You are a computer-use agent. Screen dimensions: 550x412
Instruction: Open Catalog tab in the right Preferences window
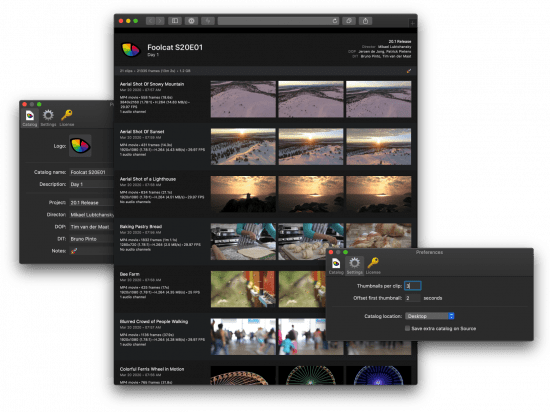(x=336, y=265)
